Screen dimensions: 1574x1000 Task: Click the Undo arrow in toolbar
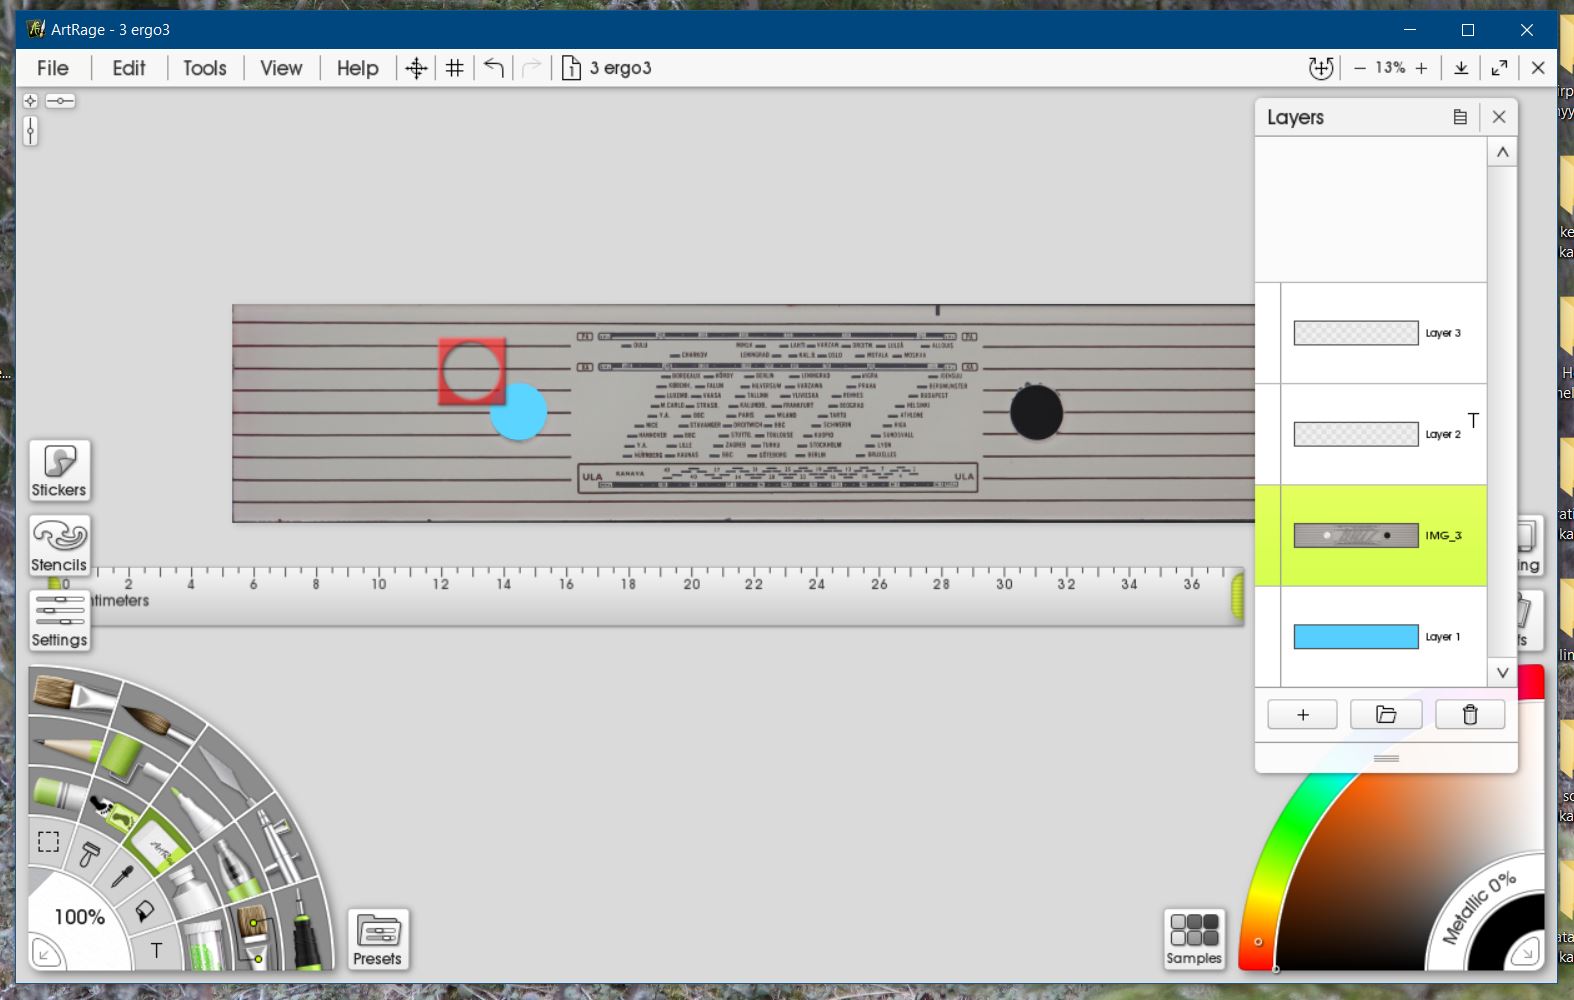coord(494,68)
